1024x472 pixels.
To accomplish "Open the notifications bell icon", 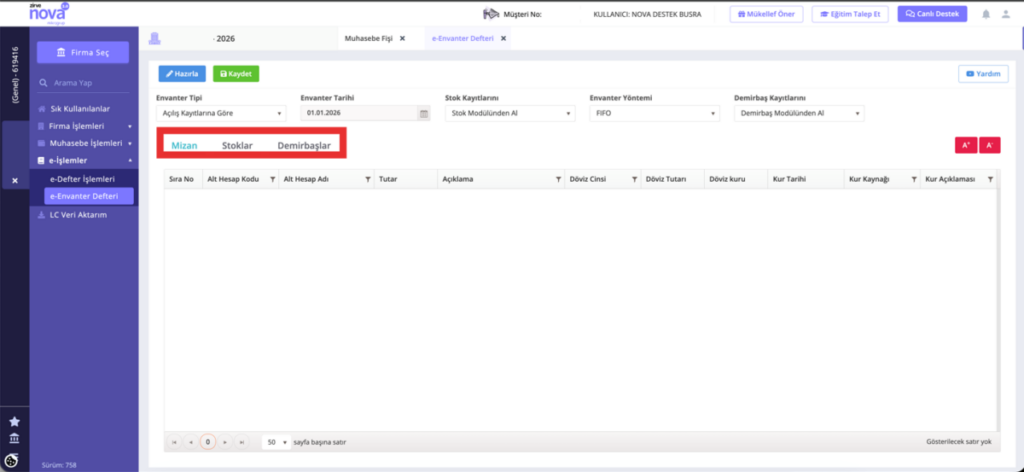I will pyautogui.click(x=986, y=14).
